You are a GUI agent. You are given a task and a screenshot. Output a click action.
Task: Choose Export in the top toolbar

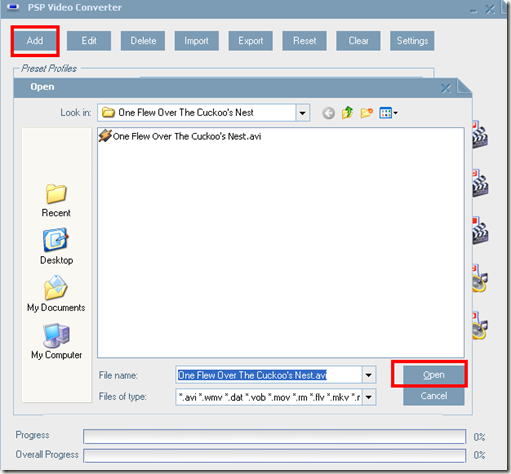250,41
